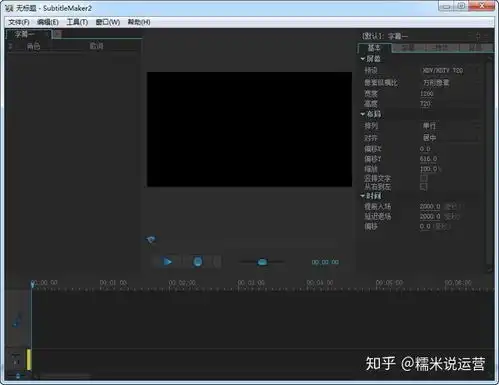Viewport: 499px width, 385px height.
Task: Toggle the 从右到左 checkbox
Action: point(424,187)
